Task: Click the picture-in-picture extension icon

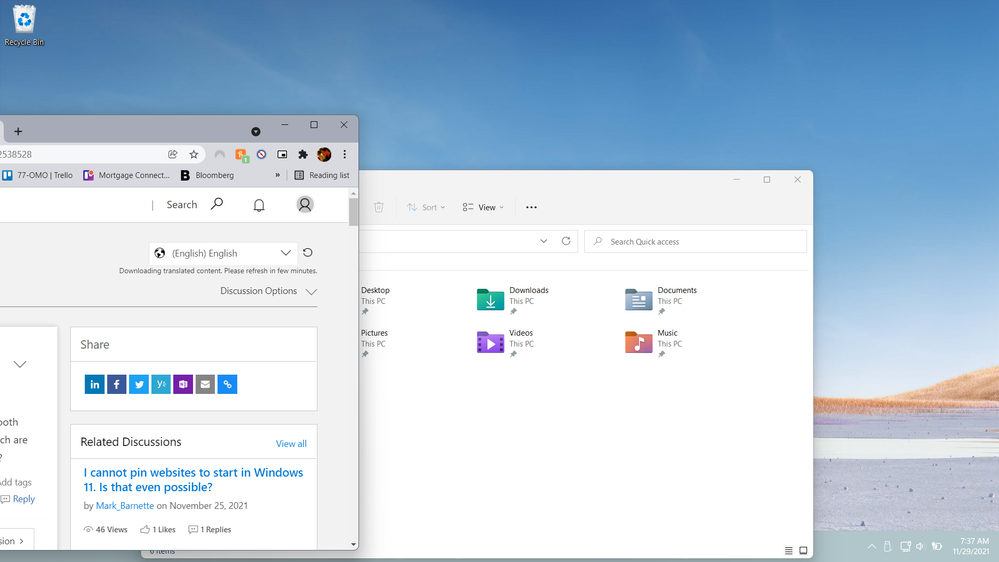Action: point(282,154)
